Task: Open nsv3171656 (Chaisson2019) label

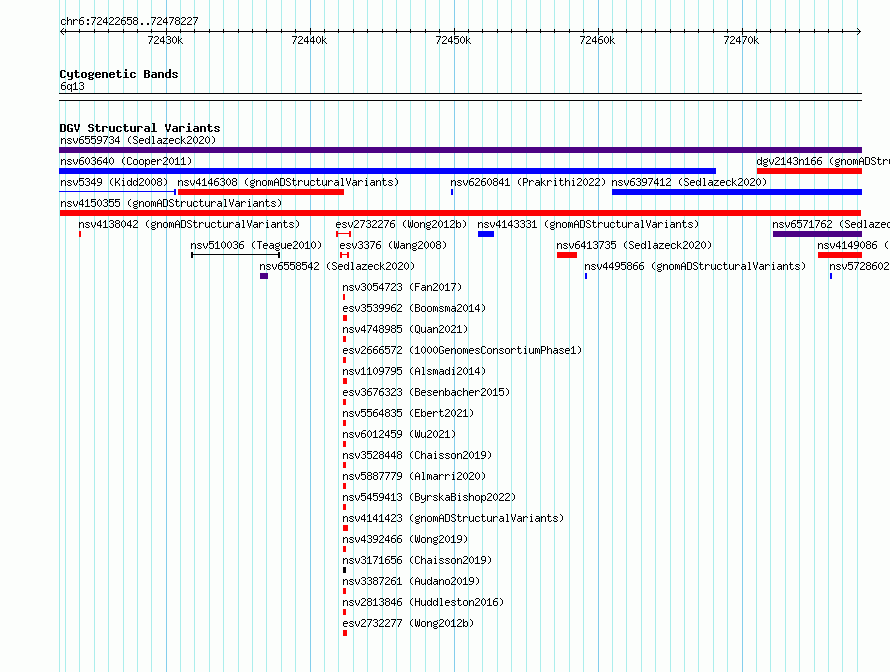Action: pos(417,560)
